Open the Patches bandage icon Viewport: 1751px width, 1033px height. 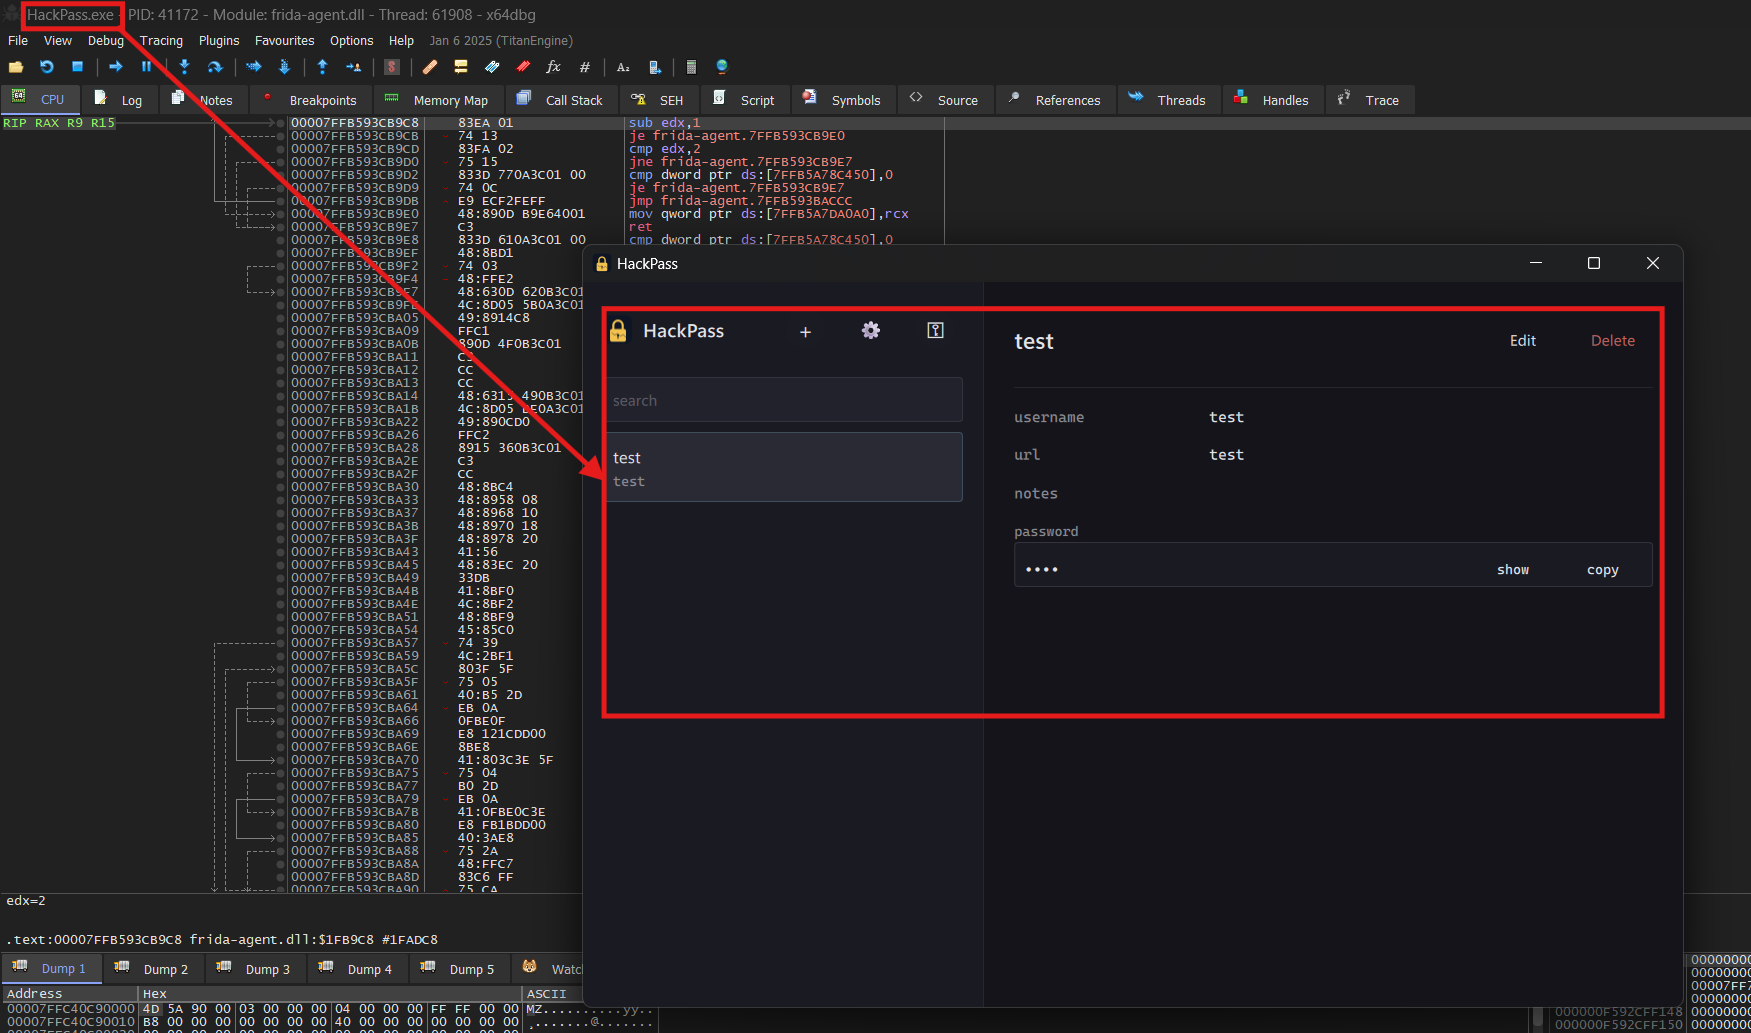[430, 67]
